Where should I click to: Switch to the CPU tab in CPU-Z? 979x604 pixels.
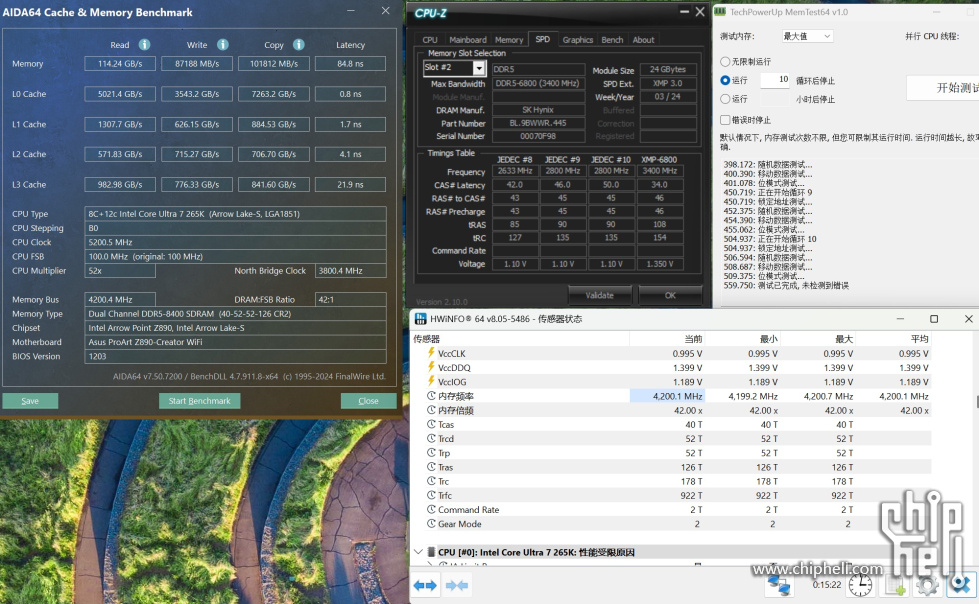tap(430, 40)
